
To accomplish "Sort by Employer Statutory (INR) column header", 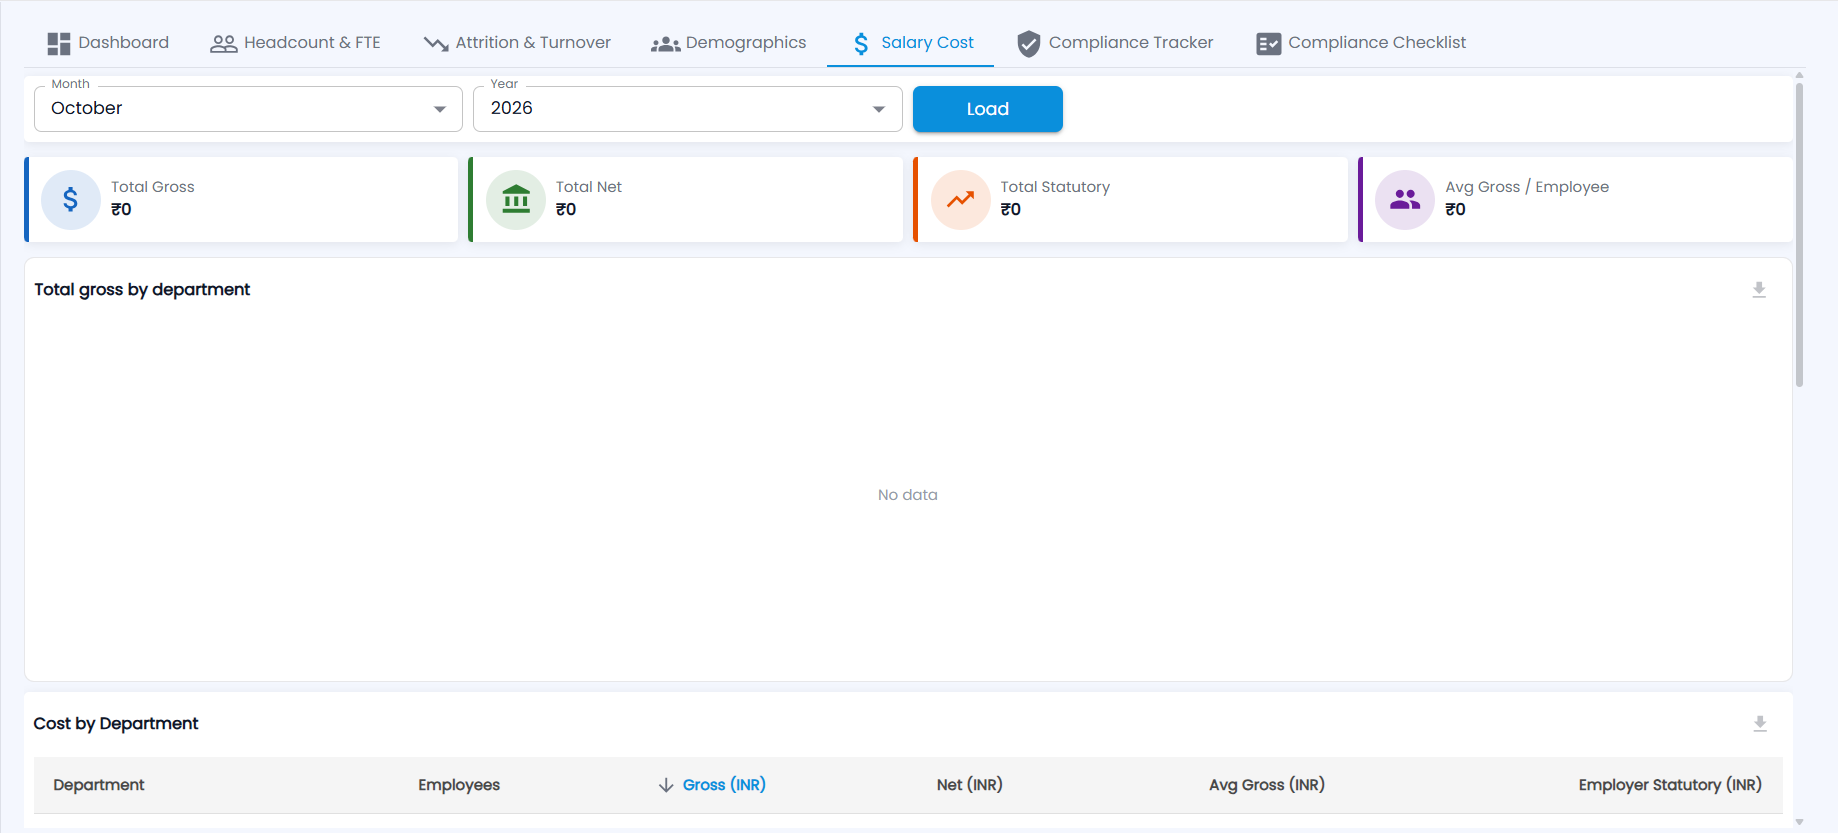I will tap(1670, 785).
